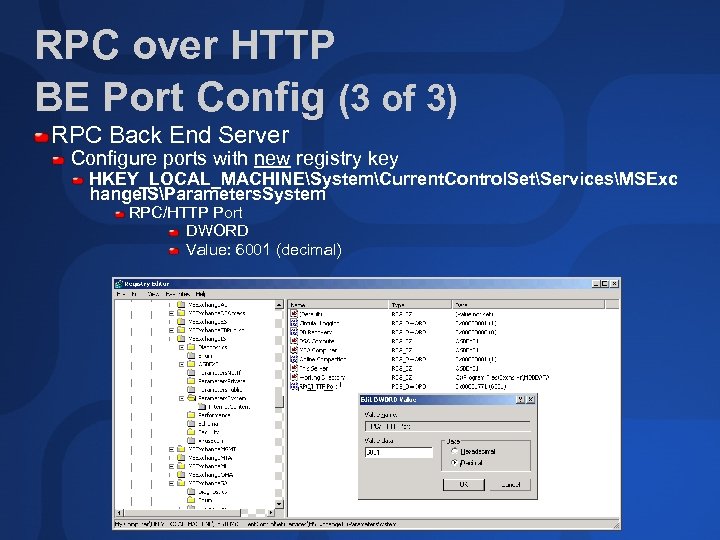Open the Help menu in Registry Editor
The width and height of the screenshot is (720, 540).
point(200,294)
